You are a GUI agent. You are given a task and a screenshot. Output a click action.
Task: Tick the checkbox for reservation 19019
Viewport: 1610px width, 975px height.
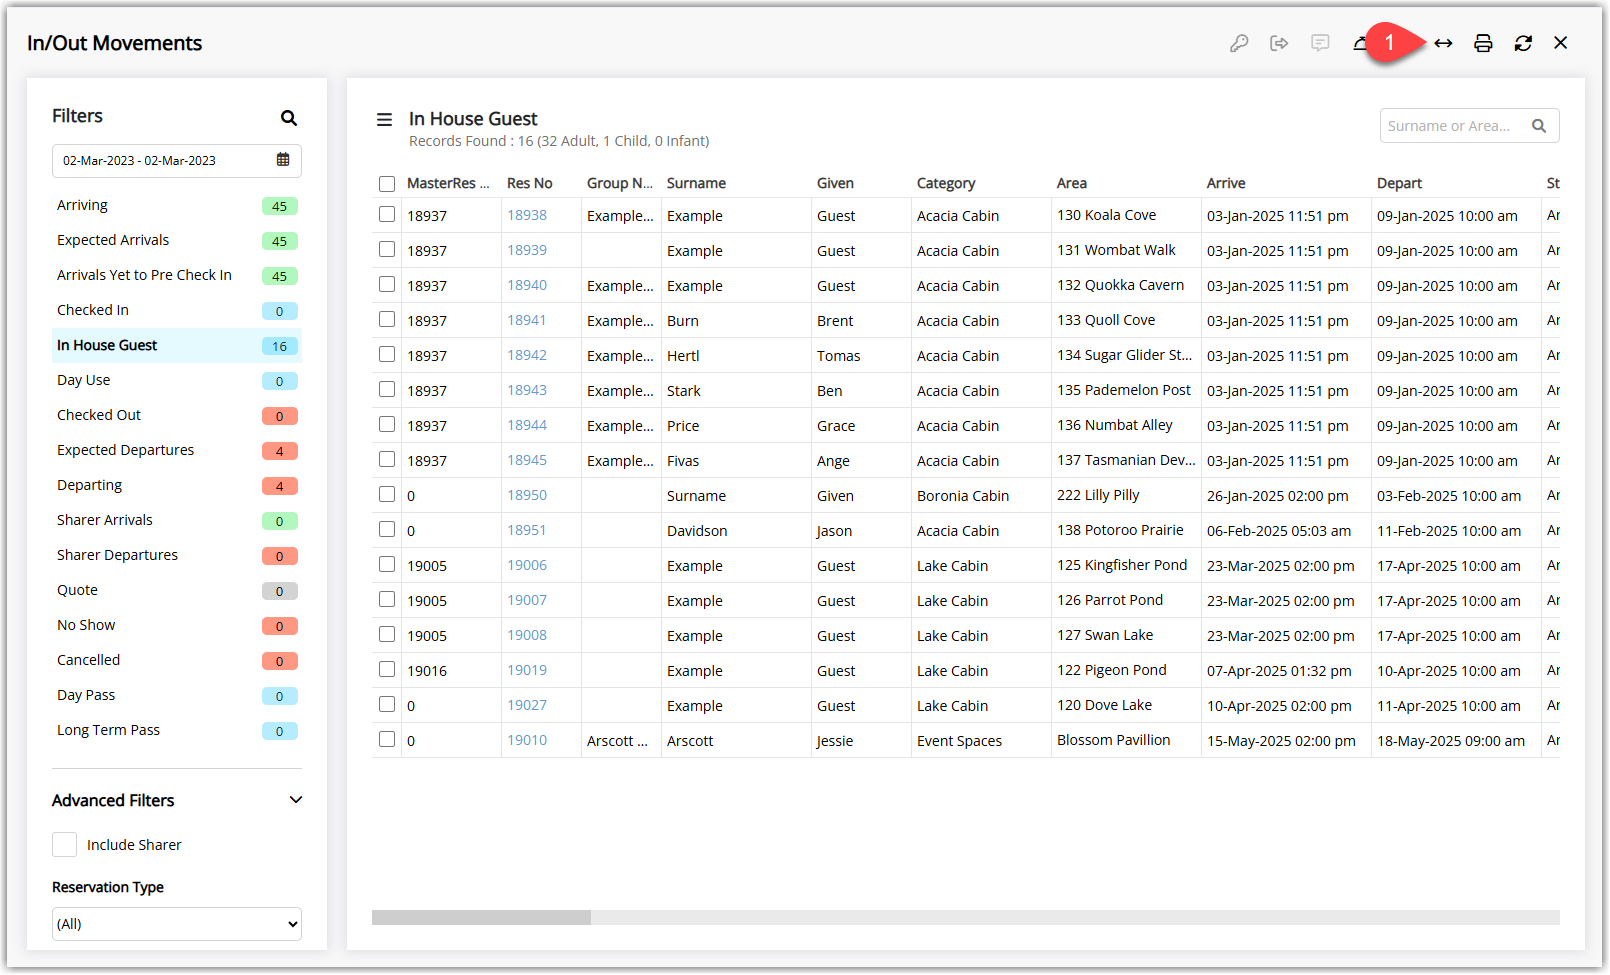[387, 669]
